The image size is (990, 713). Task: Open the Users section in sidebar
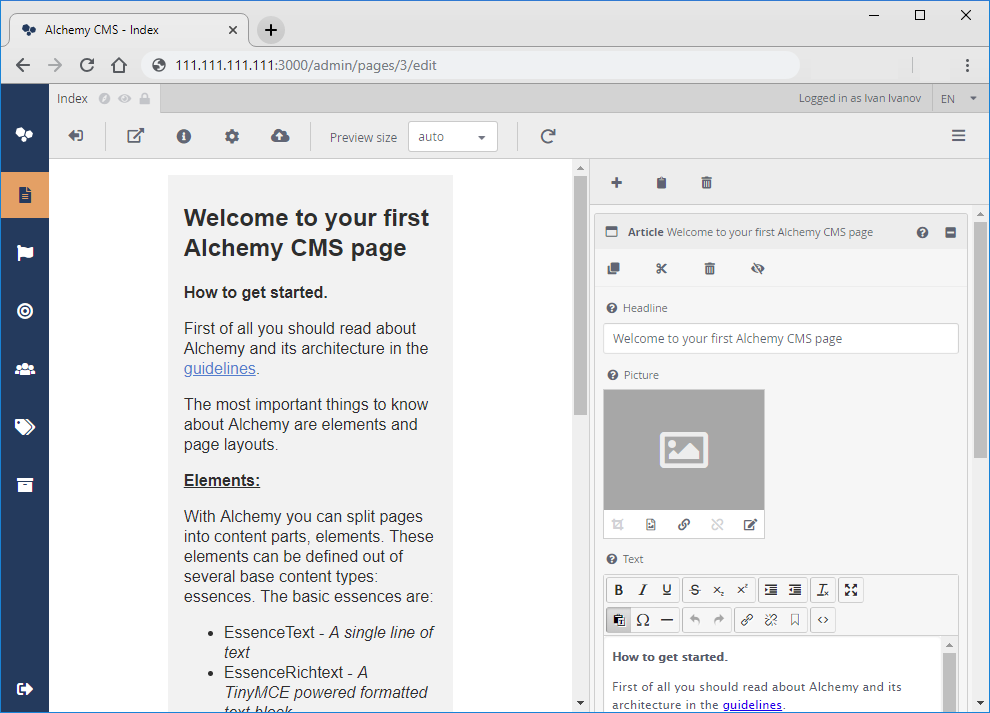pyautogui.click(x=25, y=369)
